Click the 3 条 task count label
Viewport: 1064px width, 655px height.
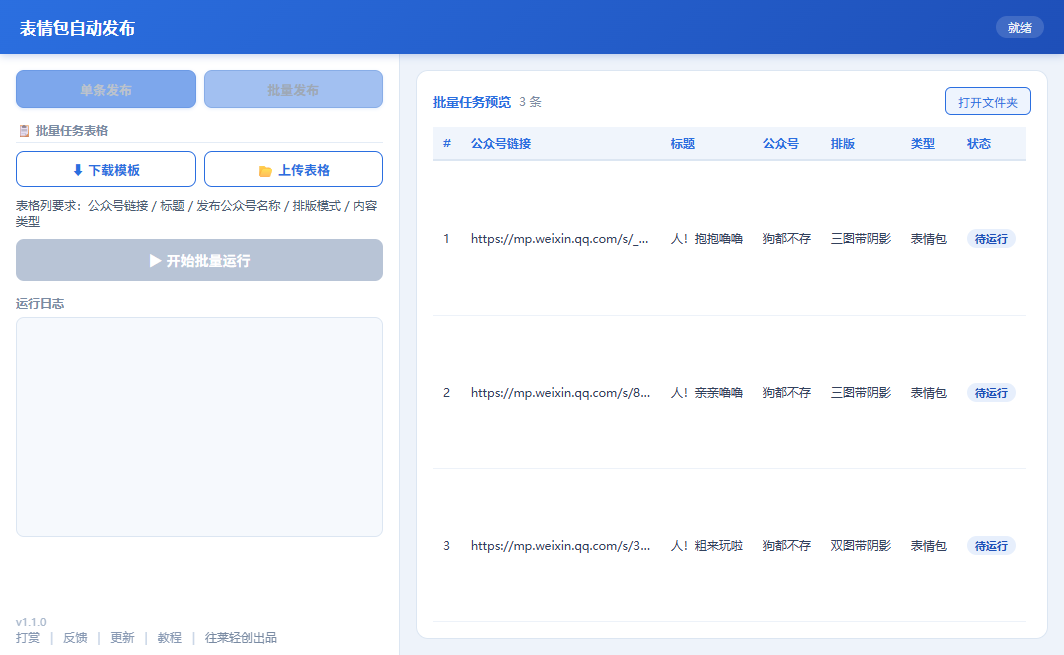(x=530, y=102)
